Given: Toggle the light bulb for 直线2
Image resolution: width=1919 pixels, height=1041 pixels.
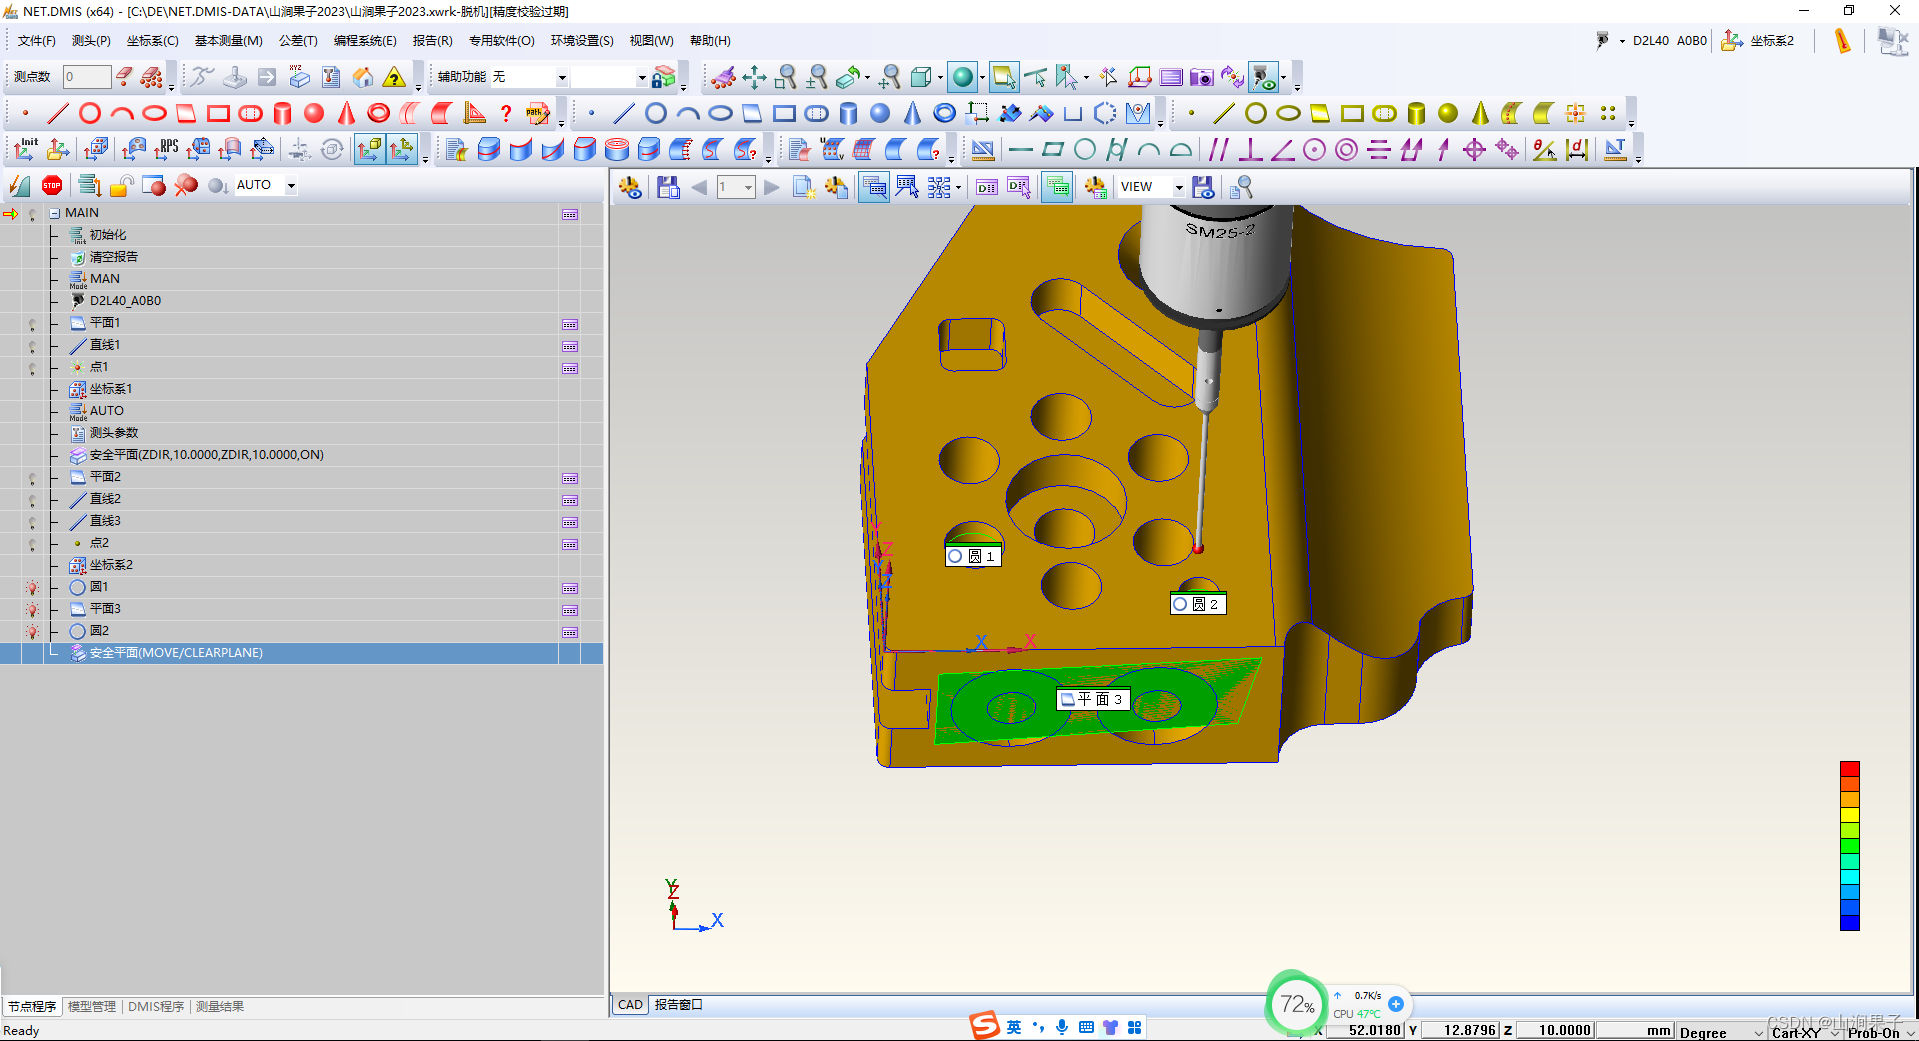Looking at the screenshot, I should [x=32, y=500].
